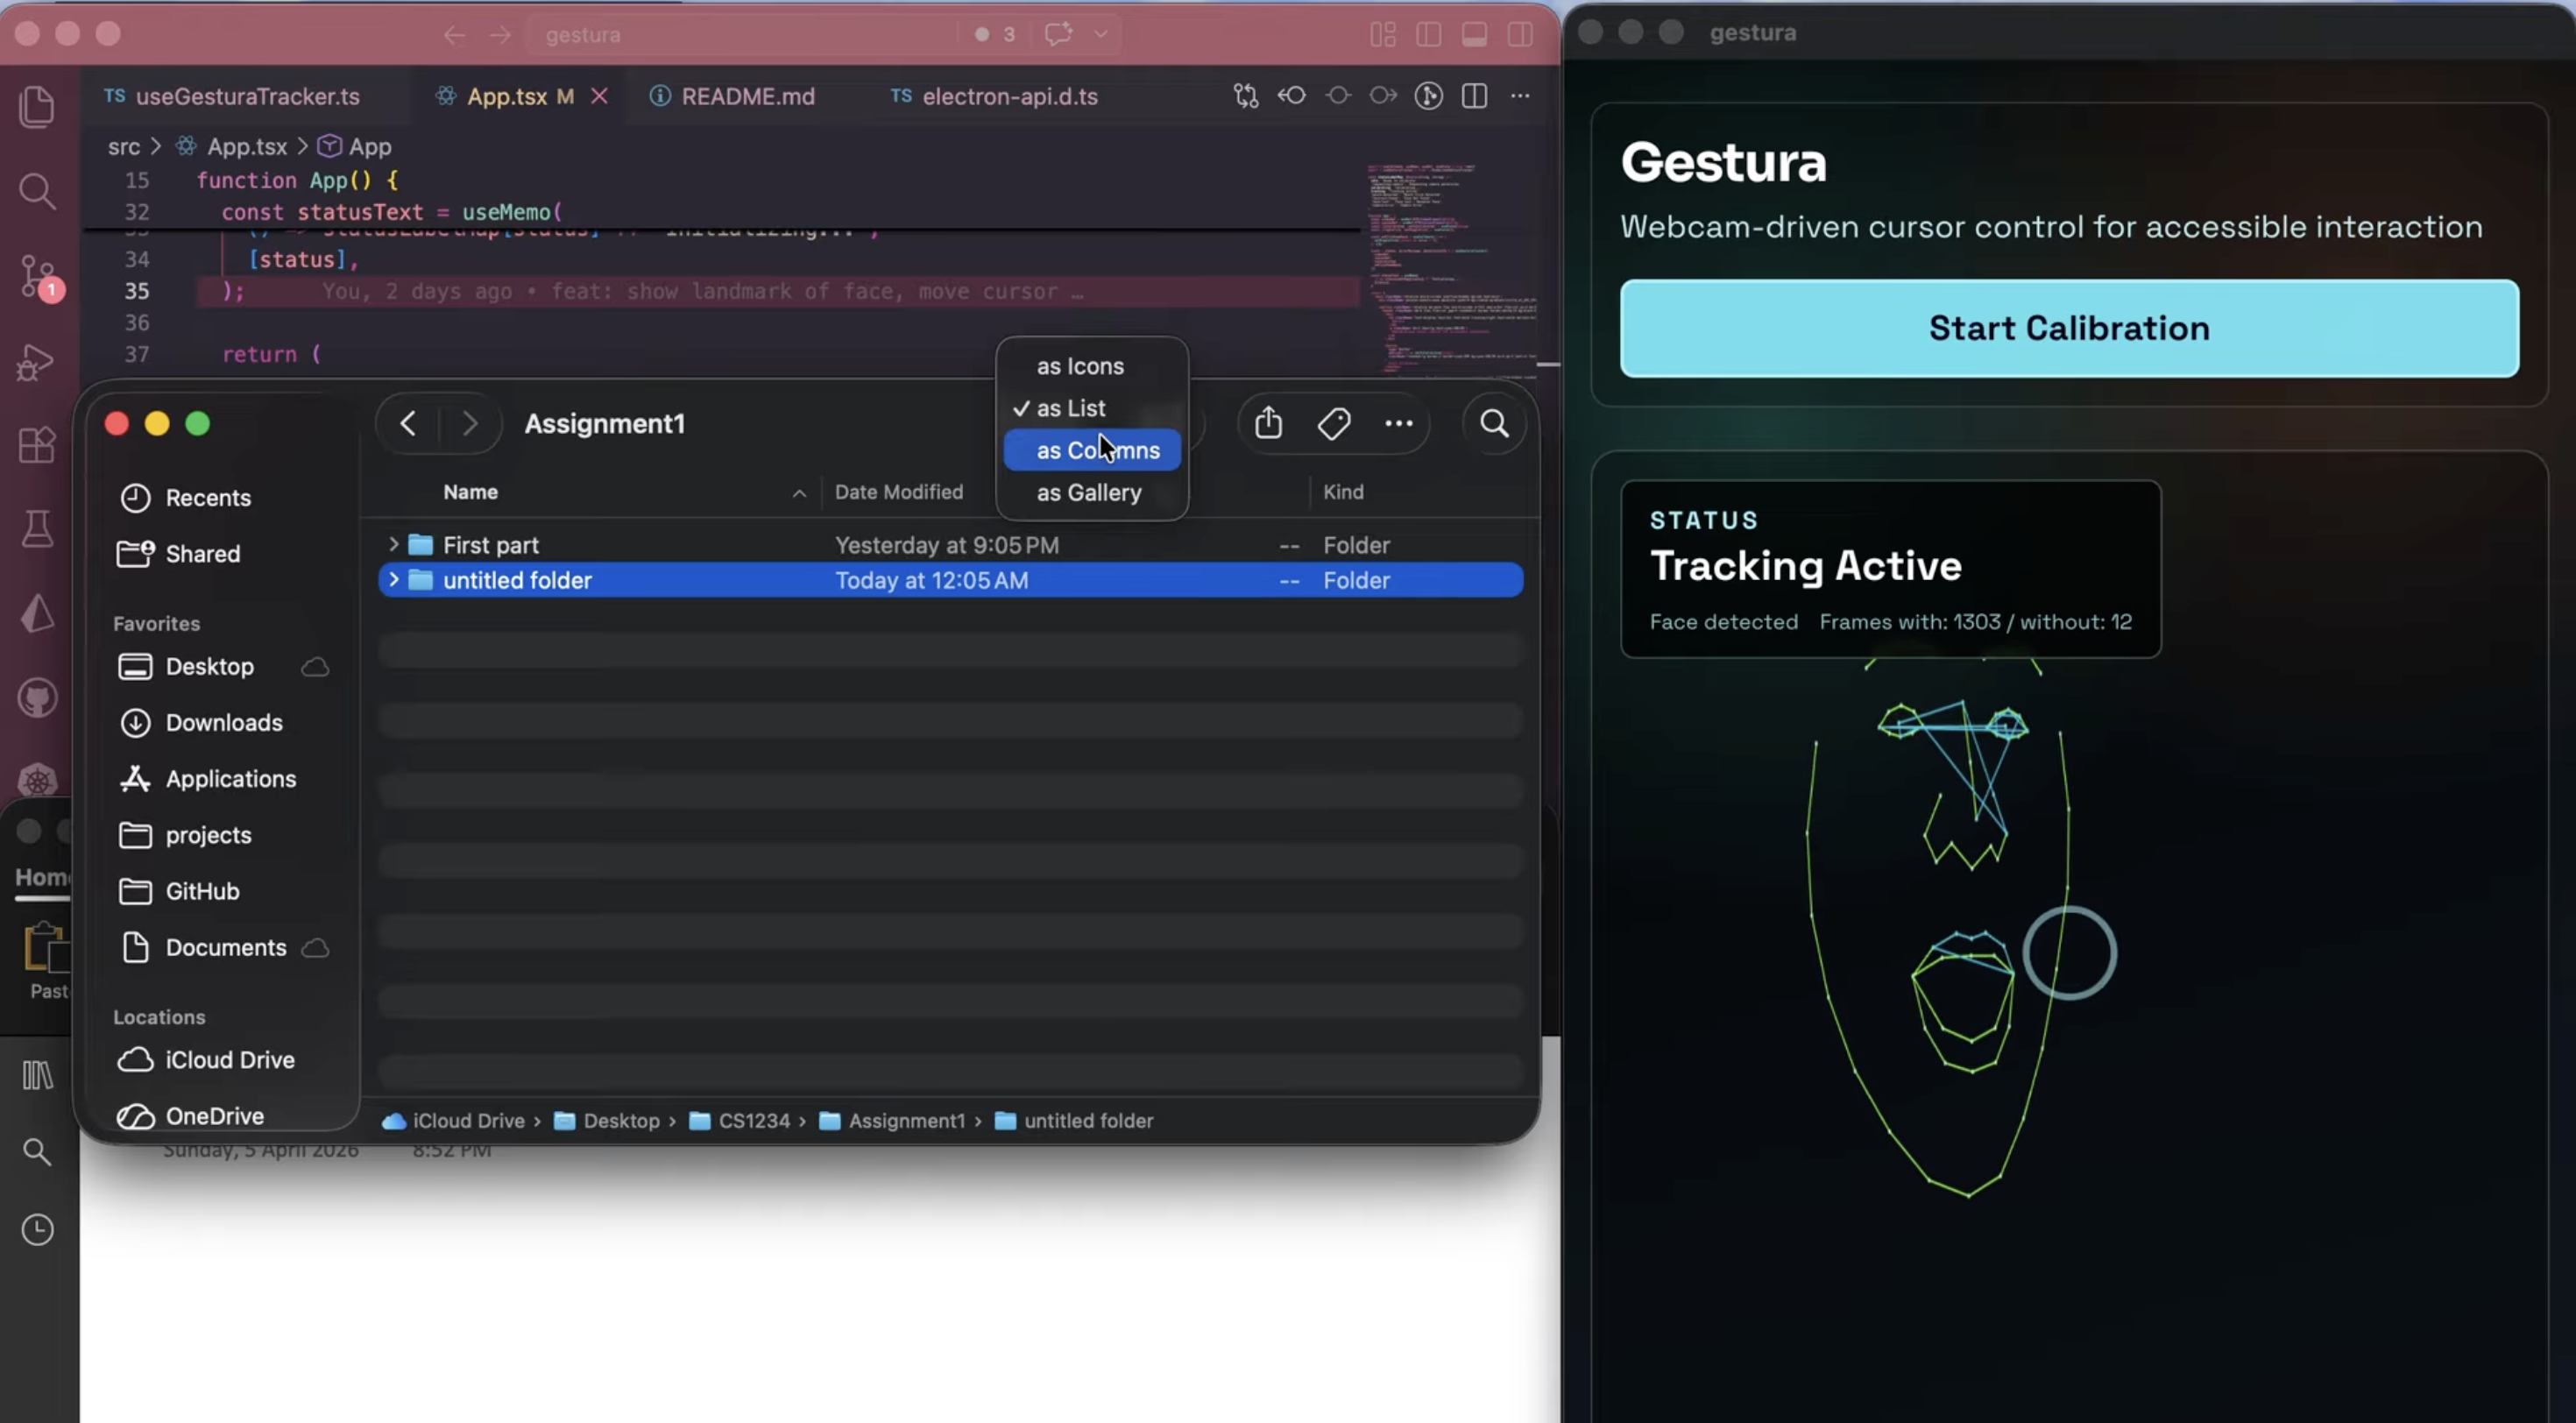Click the Finder search magnifier icon
Screen dimensions: 2576x1423
[1494, 424]
